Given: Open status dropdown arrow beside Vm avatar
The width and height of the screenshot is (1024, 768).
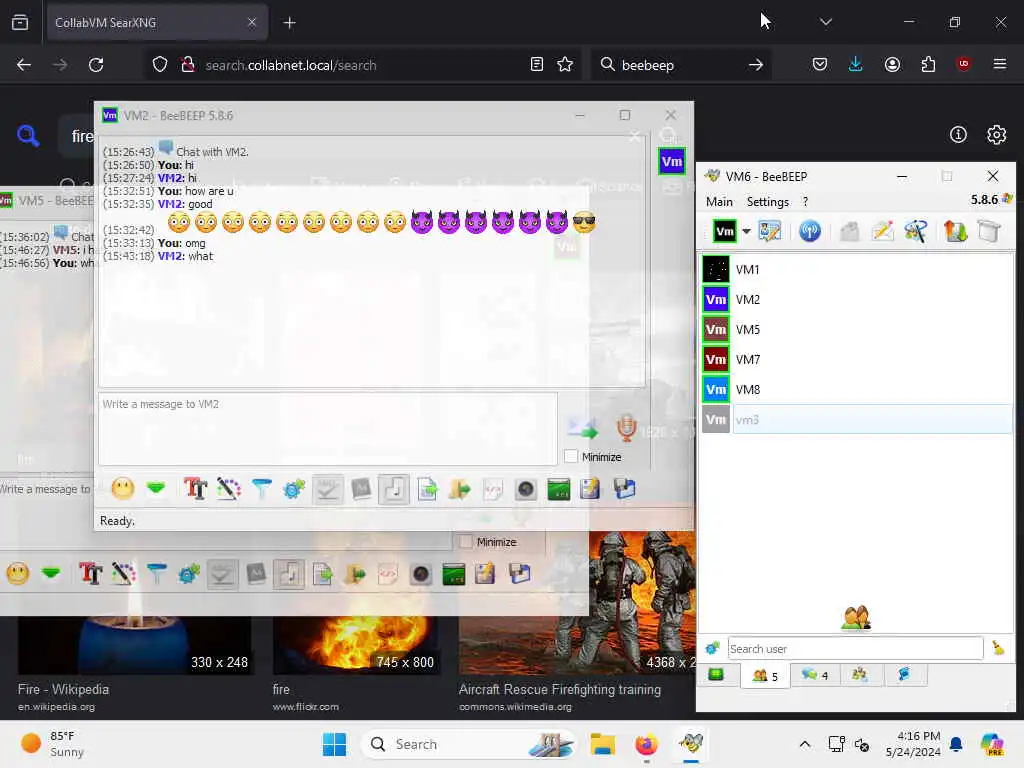Looking at the screenshot, I should tap(746, 231).
